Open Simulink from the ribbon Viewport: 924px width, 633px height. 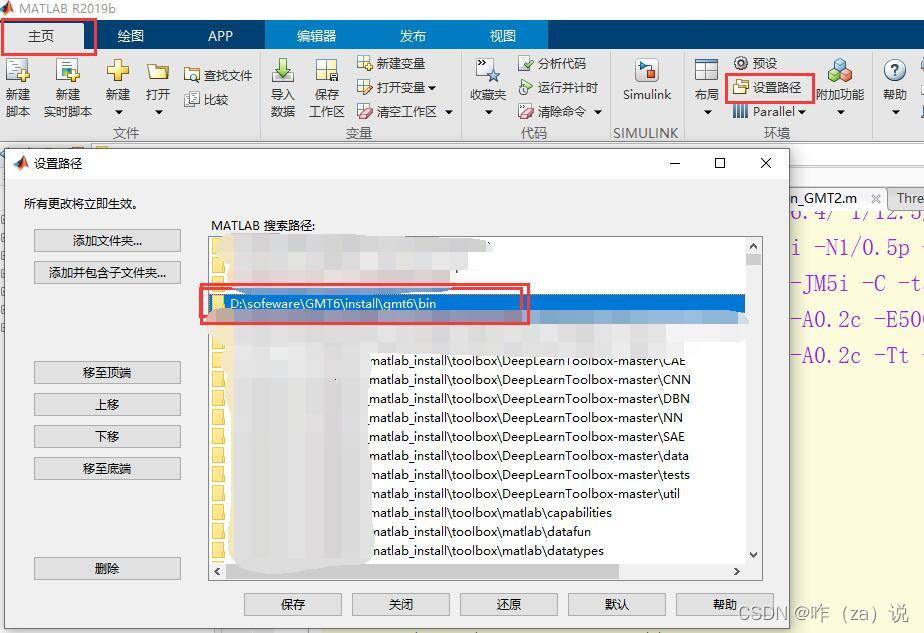coord(647,80)
